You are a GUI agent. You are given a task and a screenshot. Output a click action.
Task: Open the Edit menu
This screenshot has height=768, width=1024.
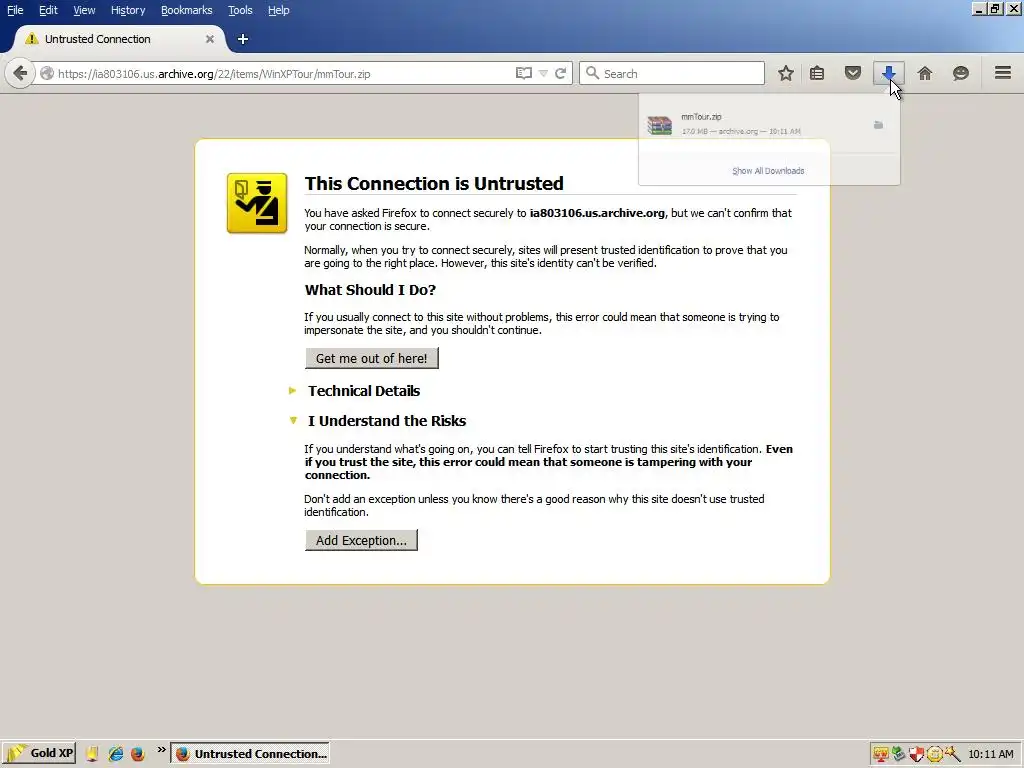coord(48,10)
